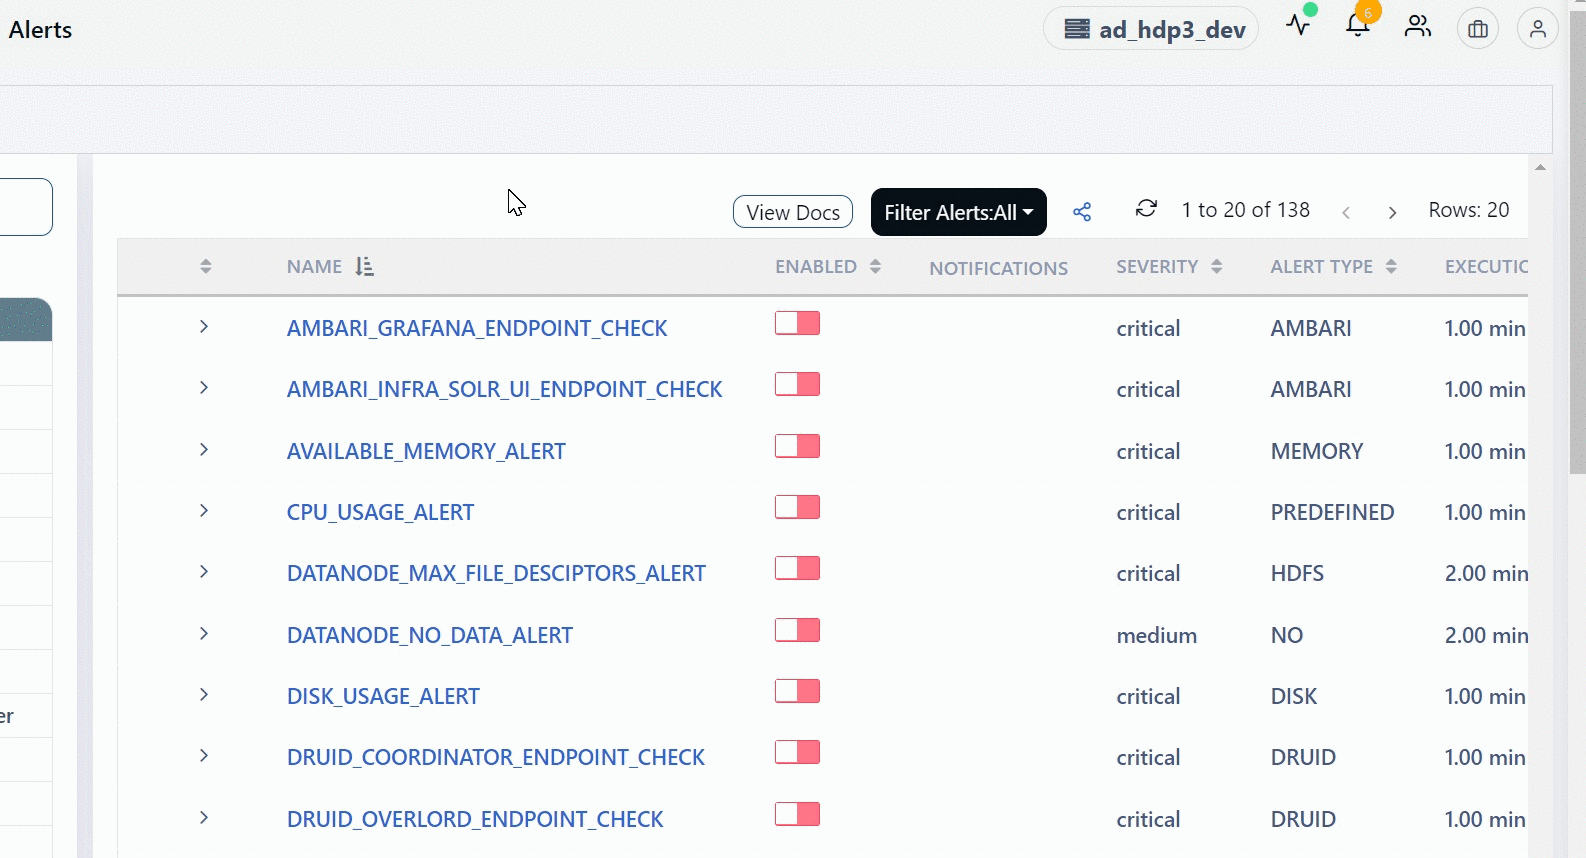Viewport: 1586px width, 858px height.
Task: Click the briefcase icon in header
Action: (1478, 29)
